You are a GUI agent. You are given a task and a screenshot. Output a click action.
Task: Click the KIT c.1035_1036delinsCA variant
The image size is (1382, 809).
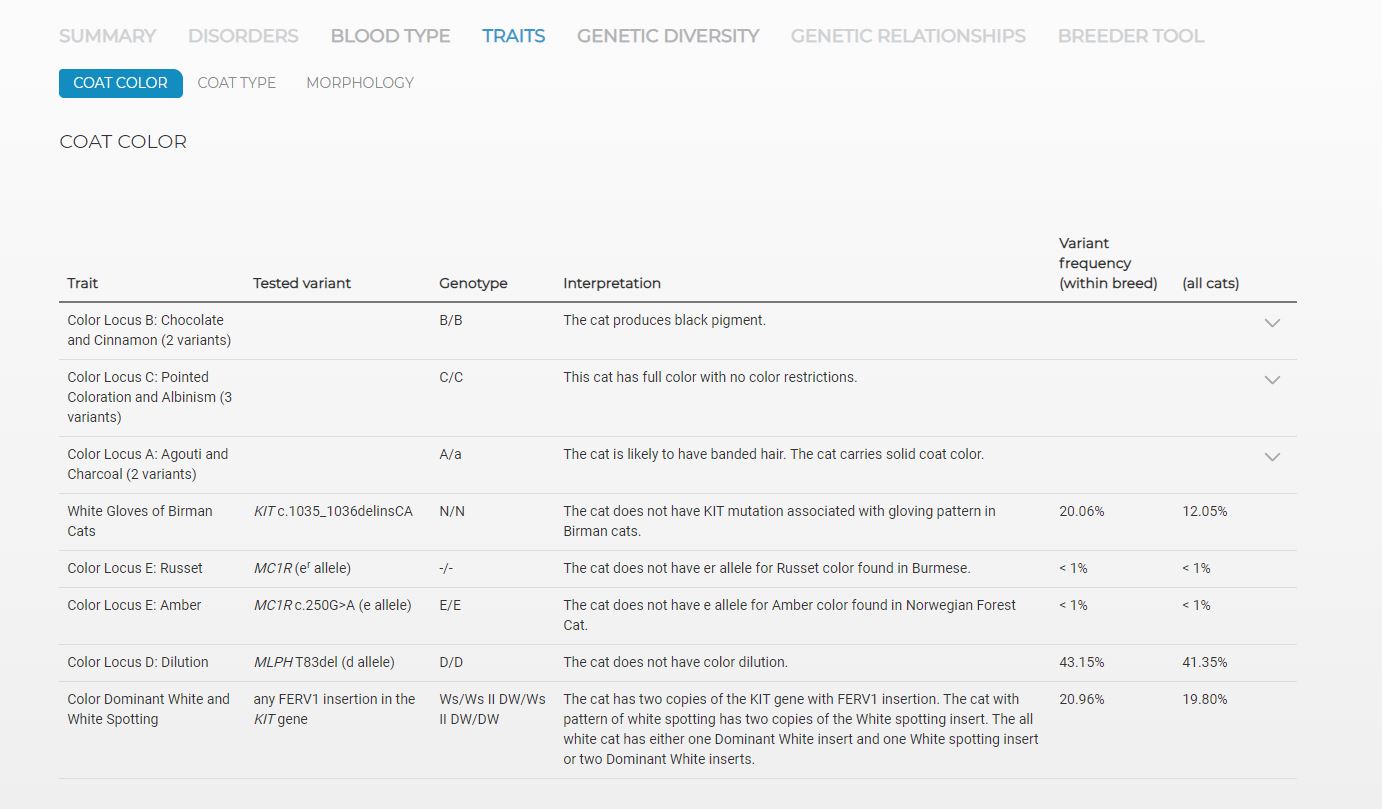click(x=333, y=511)
